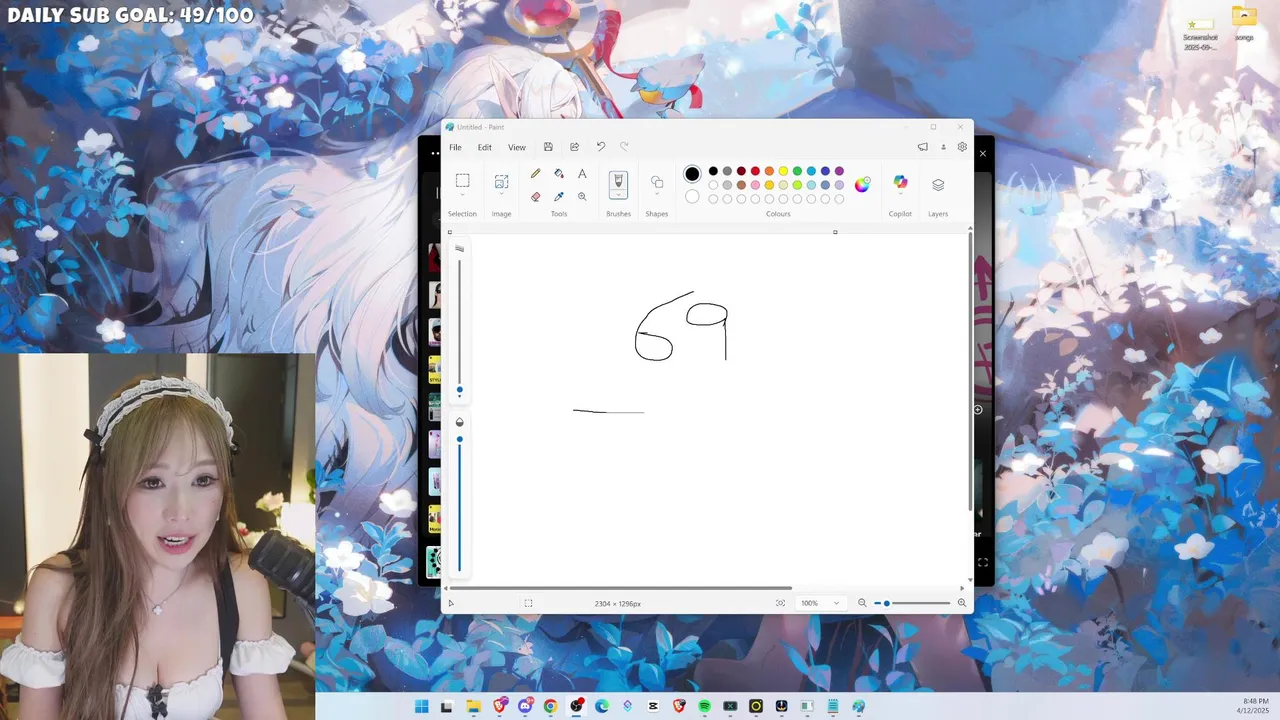This screenshot has width=1280, height=720.
Task: Pick the green colour swatch
Action: tap(797, 171)
